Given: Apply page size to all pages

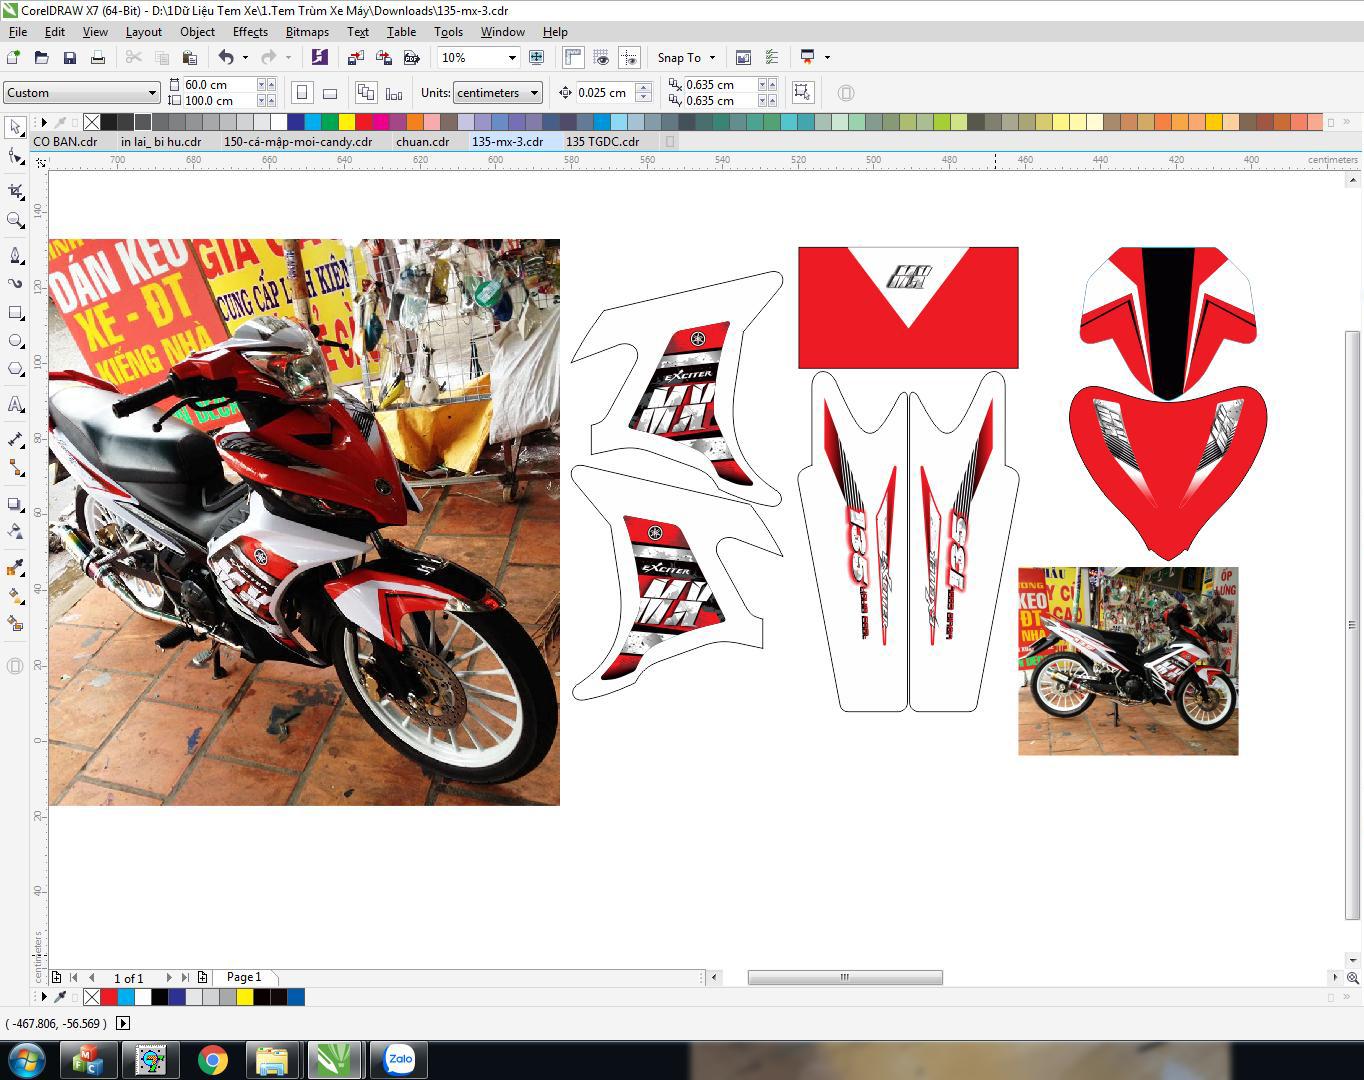Looking at the screenshot, I should click(366, 93).
